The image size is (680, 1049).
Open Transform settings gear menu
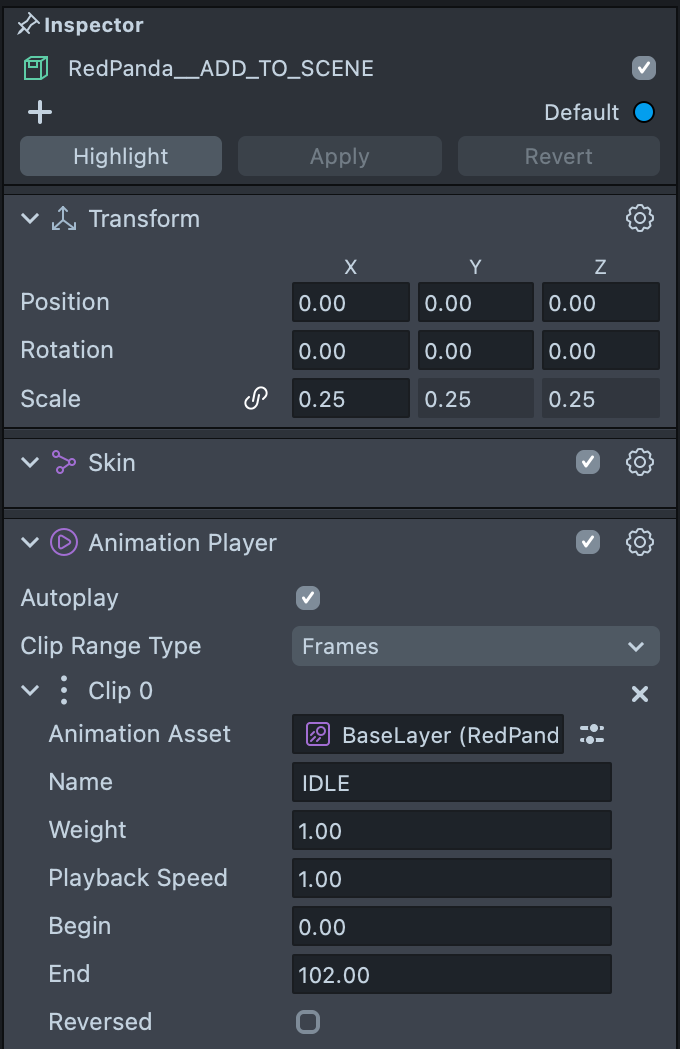(639, 219)
